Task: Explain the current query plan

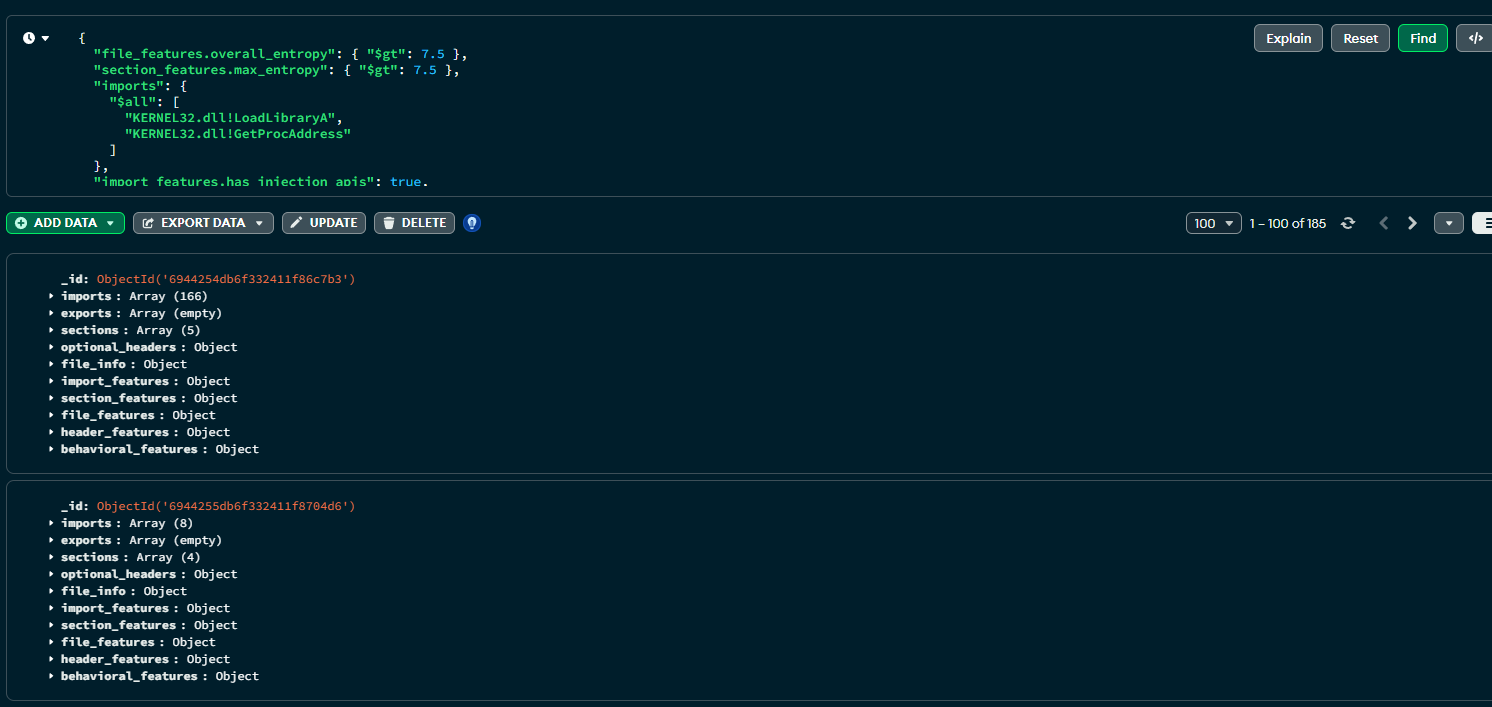Action: 1288,37
